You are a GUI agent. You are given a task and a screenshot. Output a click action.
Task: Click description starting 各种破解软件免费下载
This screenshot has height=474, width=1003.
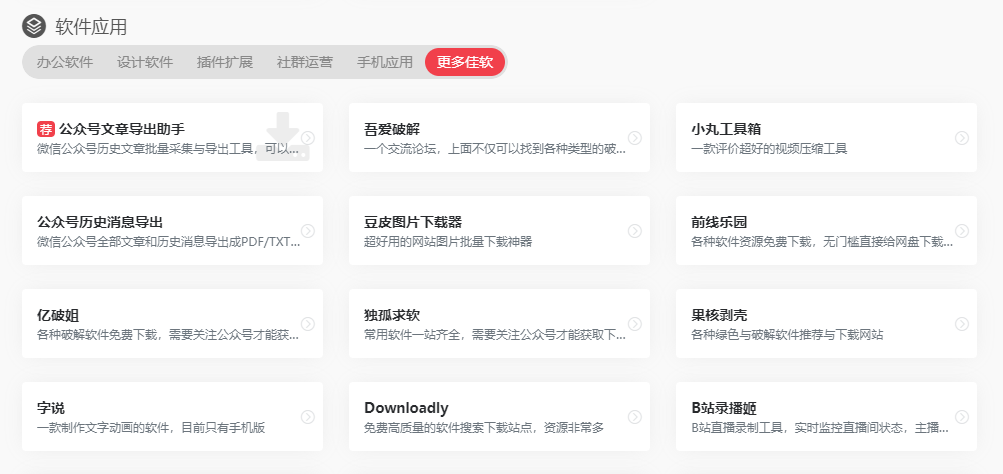(x=168, y=335)
